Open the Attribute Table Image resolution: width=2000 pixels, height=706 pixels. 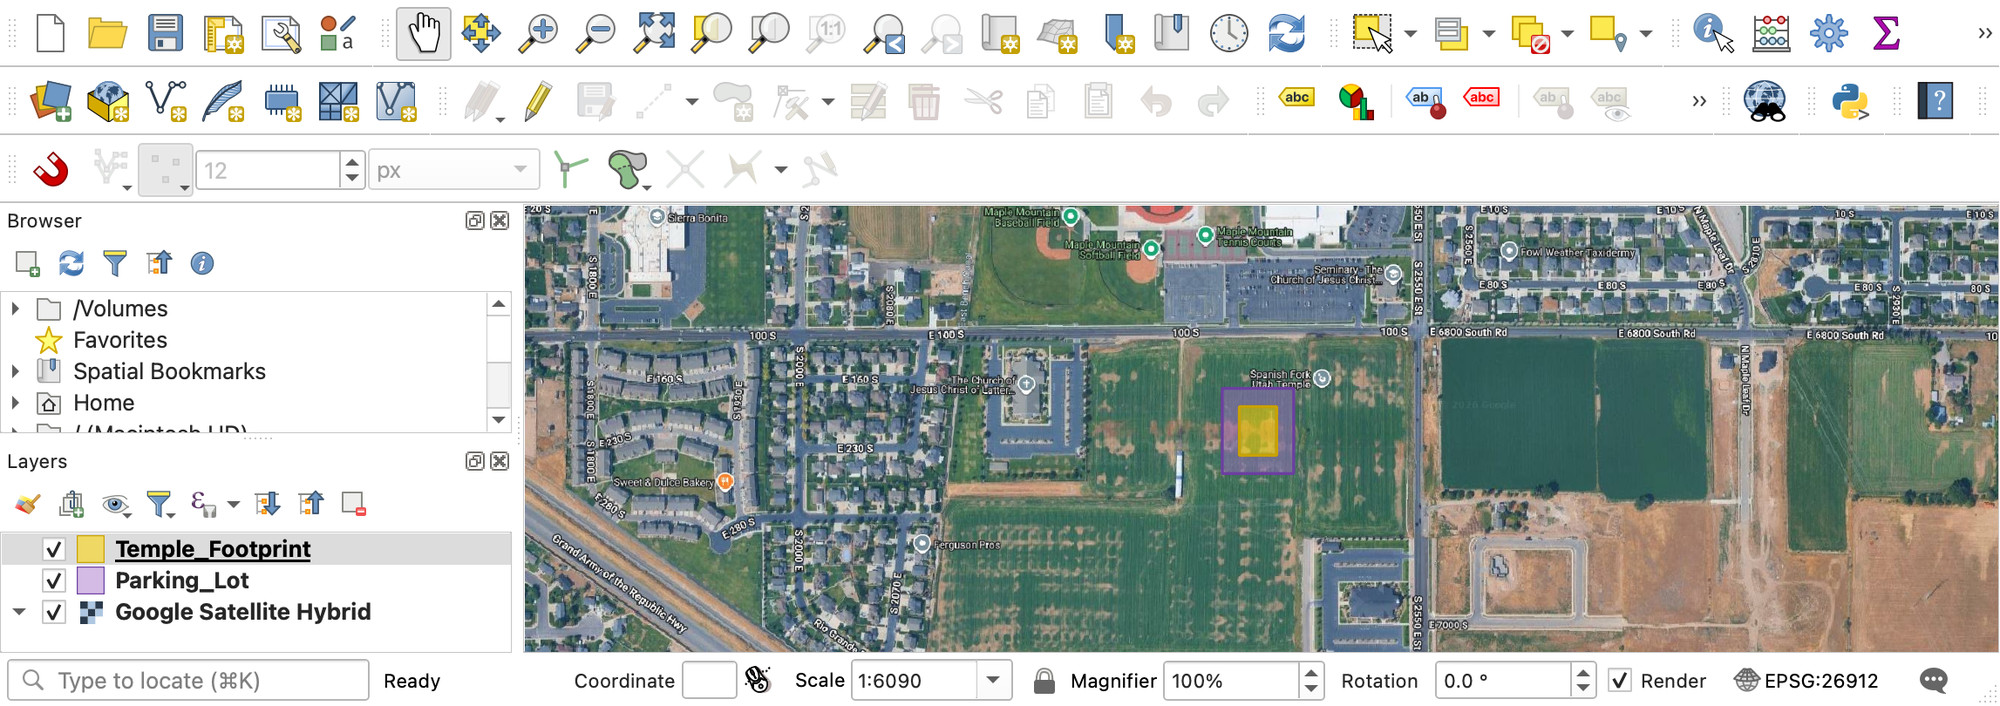pyautogui.click(x=1771, y=33)
